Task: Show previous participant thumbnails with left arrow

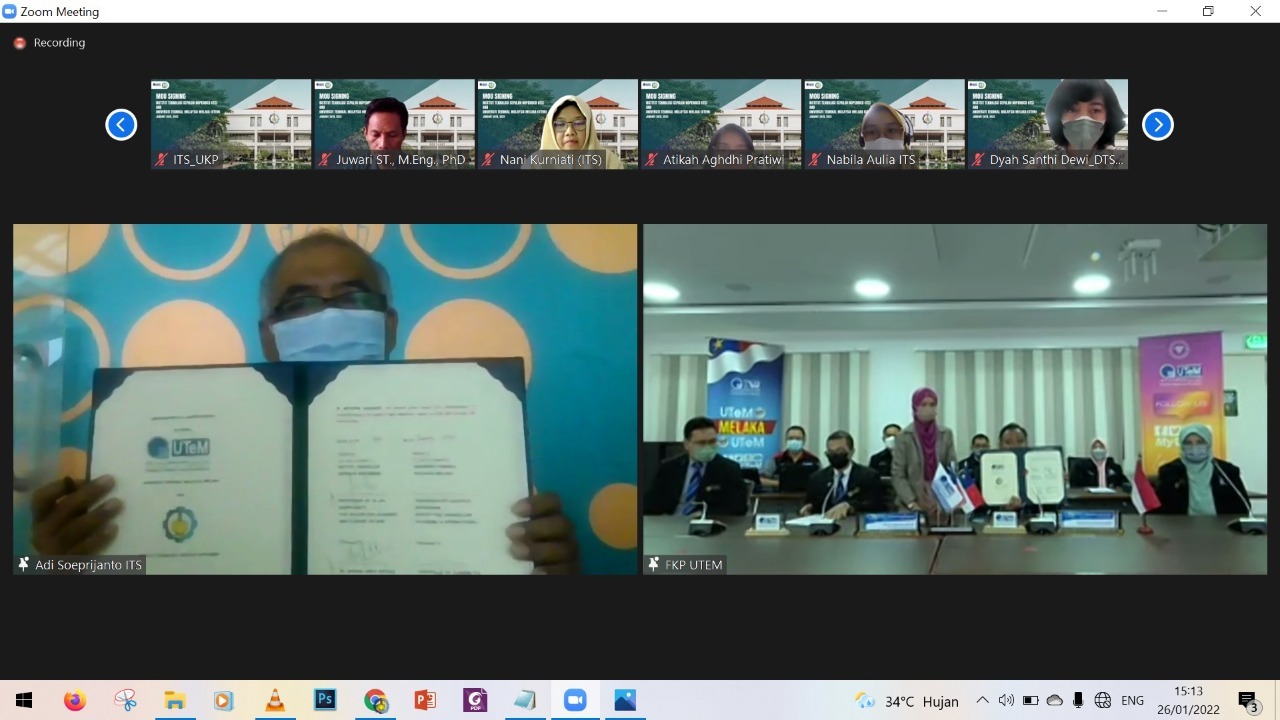Action: click(x=121, y=125)
